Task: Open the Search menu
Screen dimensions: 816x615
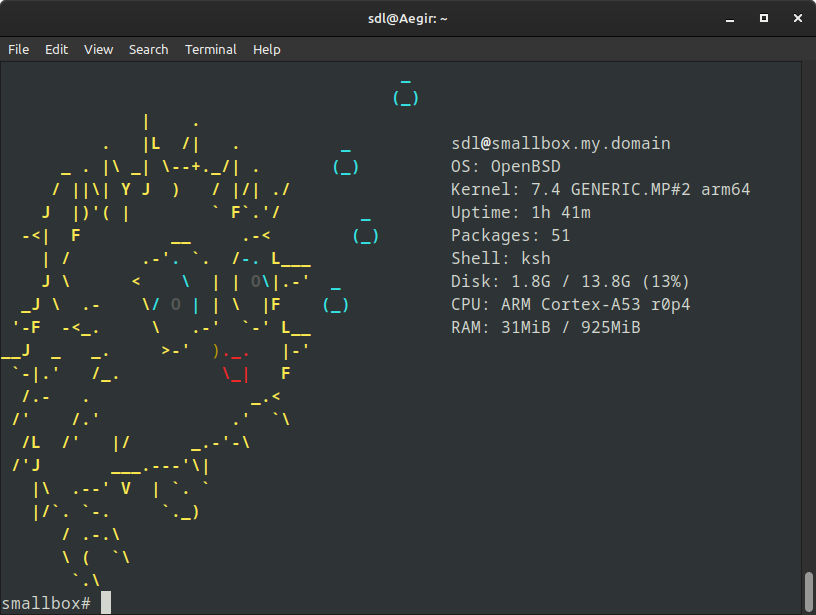Action: [148, 49]
